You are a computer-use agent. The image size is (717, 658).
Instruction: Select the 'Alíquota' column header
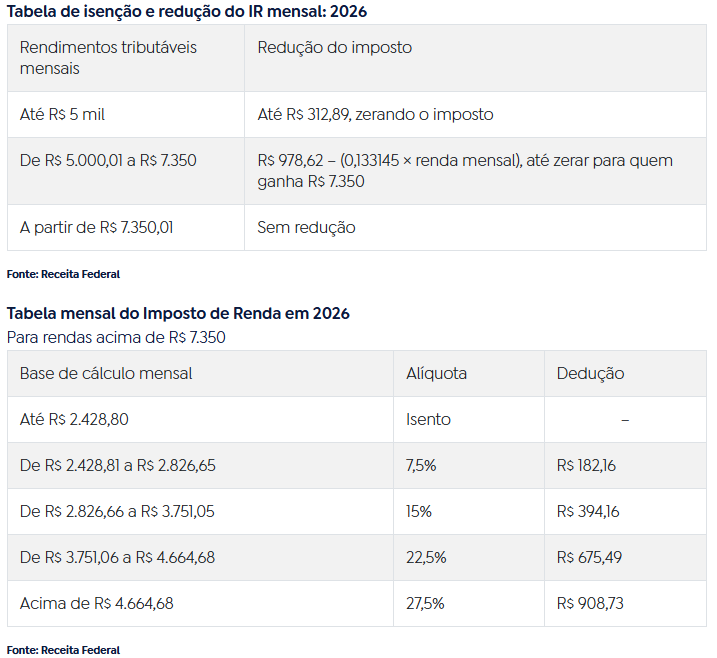[x=436, y=373]
